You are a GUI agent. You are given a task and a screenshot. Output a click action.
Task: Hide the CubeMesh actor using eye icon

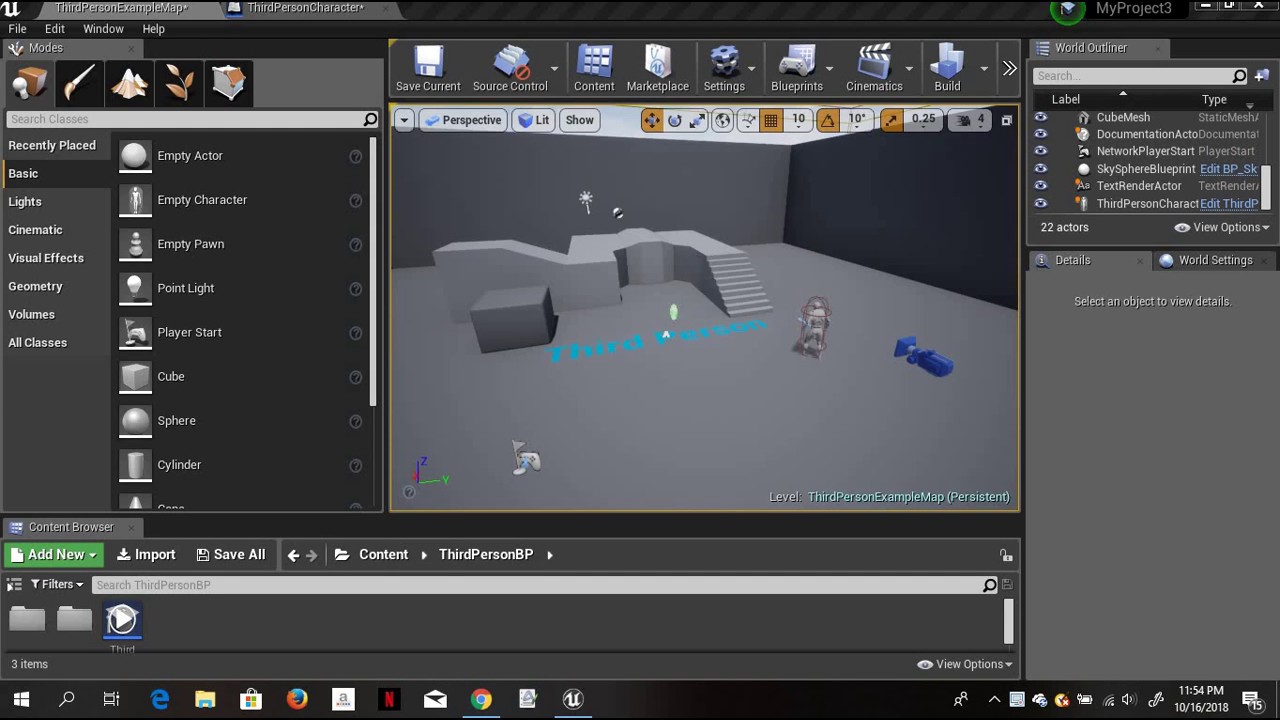click(1041, 118)
